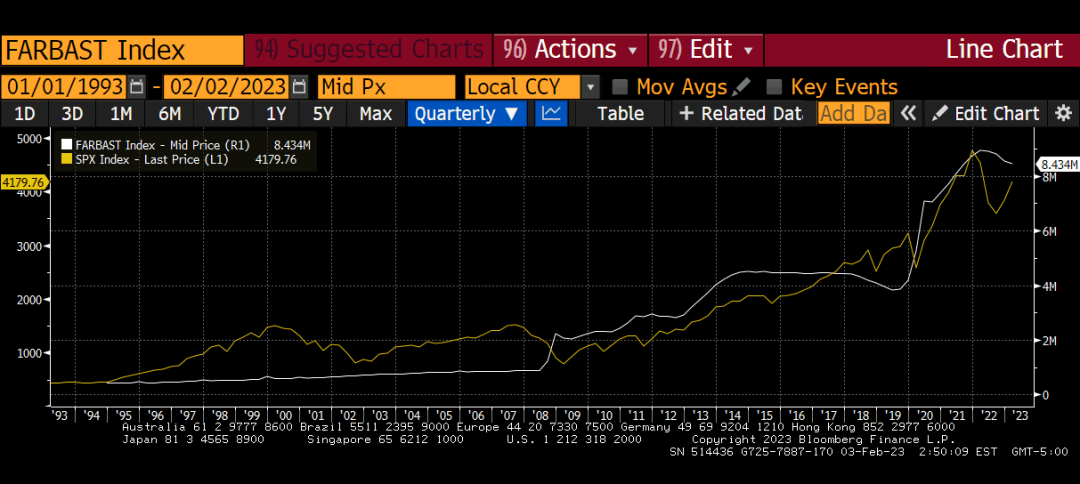Click the plus Related Data button
The image size is (1080, 484).
(x=740, y=113)
